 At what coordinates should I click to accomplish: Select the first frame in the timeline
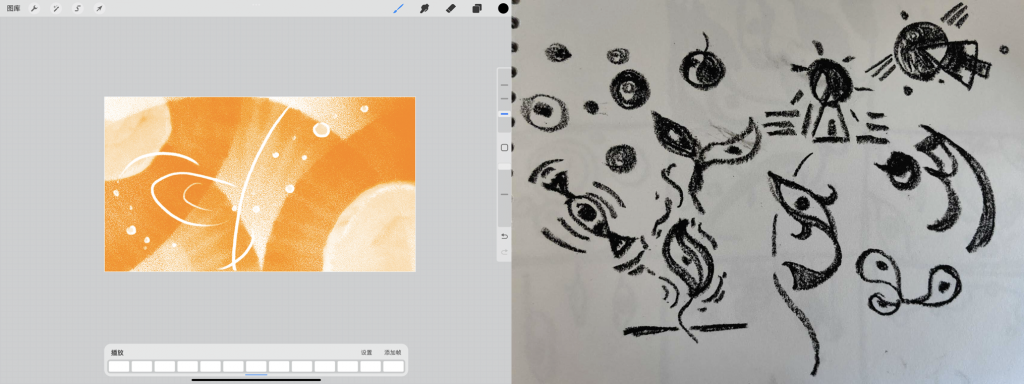coord(119,366)
